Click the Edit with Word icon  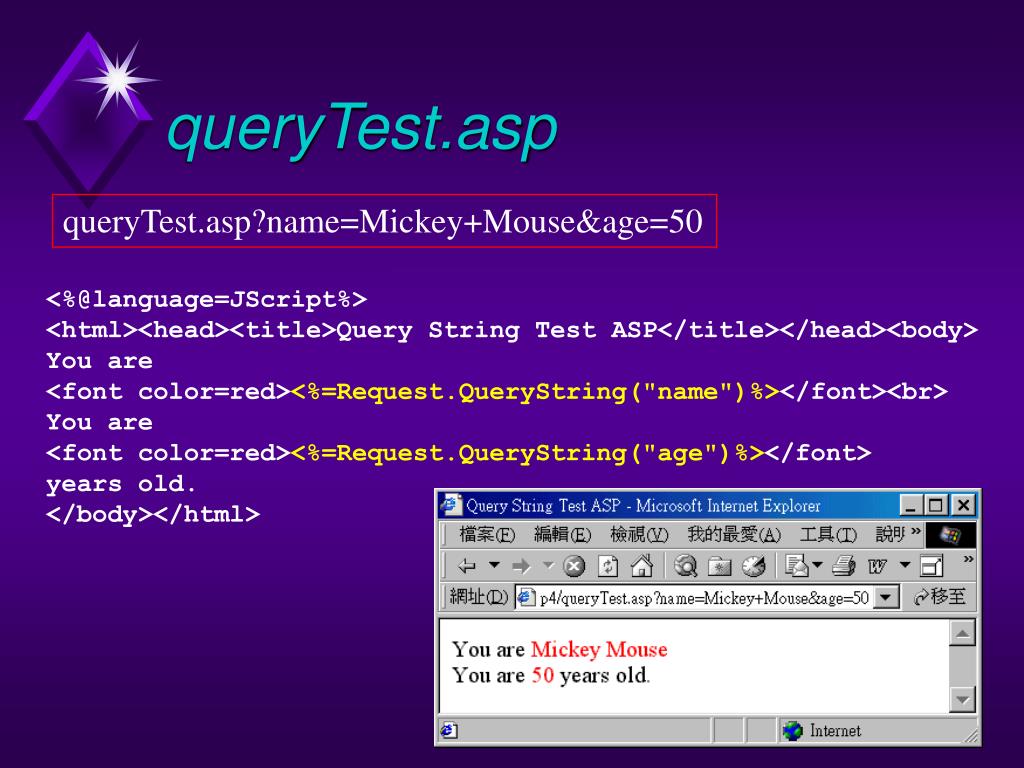click(x=877, y=566)
